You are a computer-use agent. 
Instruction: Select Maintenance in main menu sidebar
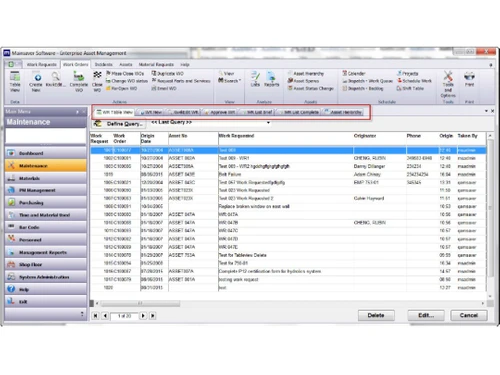(x=46, y=166)
